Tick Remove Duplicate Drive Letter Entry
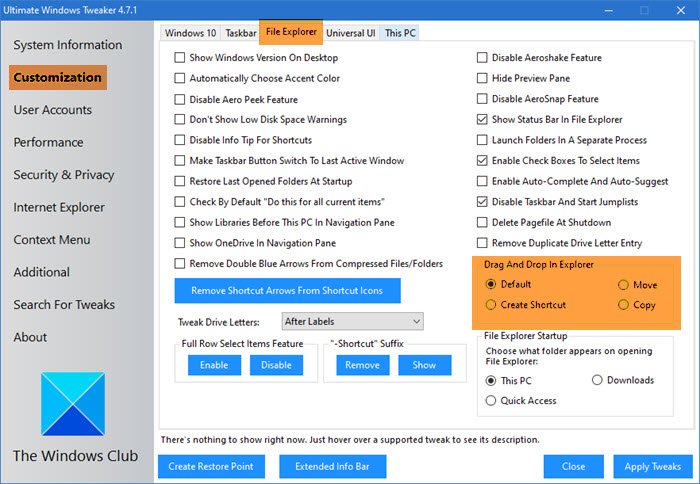Screen dimensions: 700x484 (482, 243)
